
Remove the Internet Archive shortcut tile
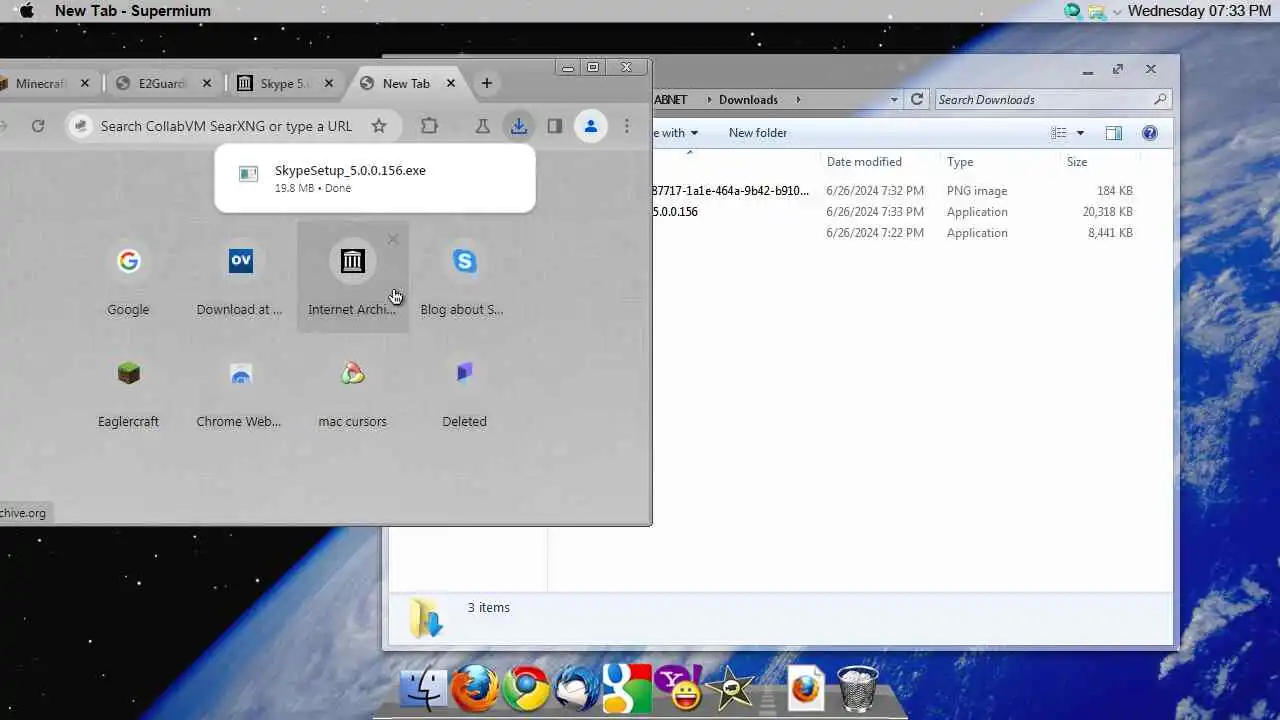click(393, 239)
